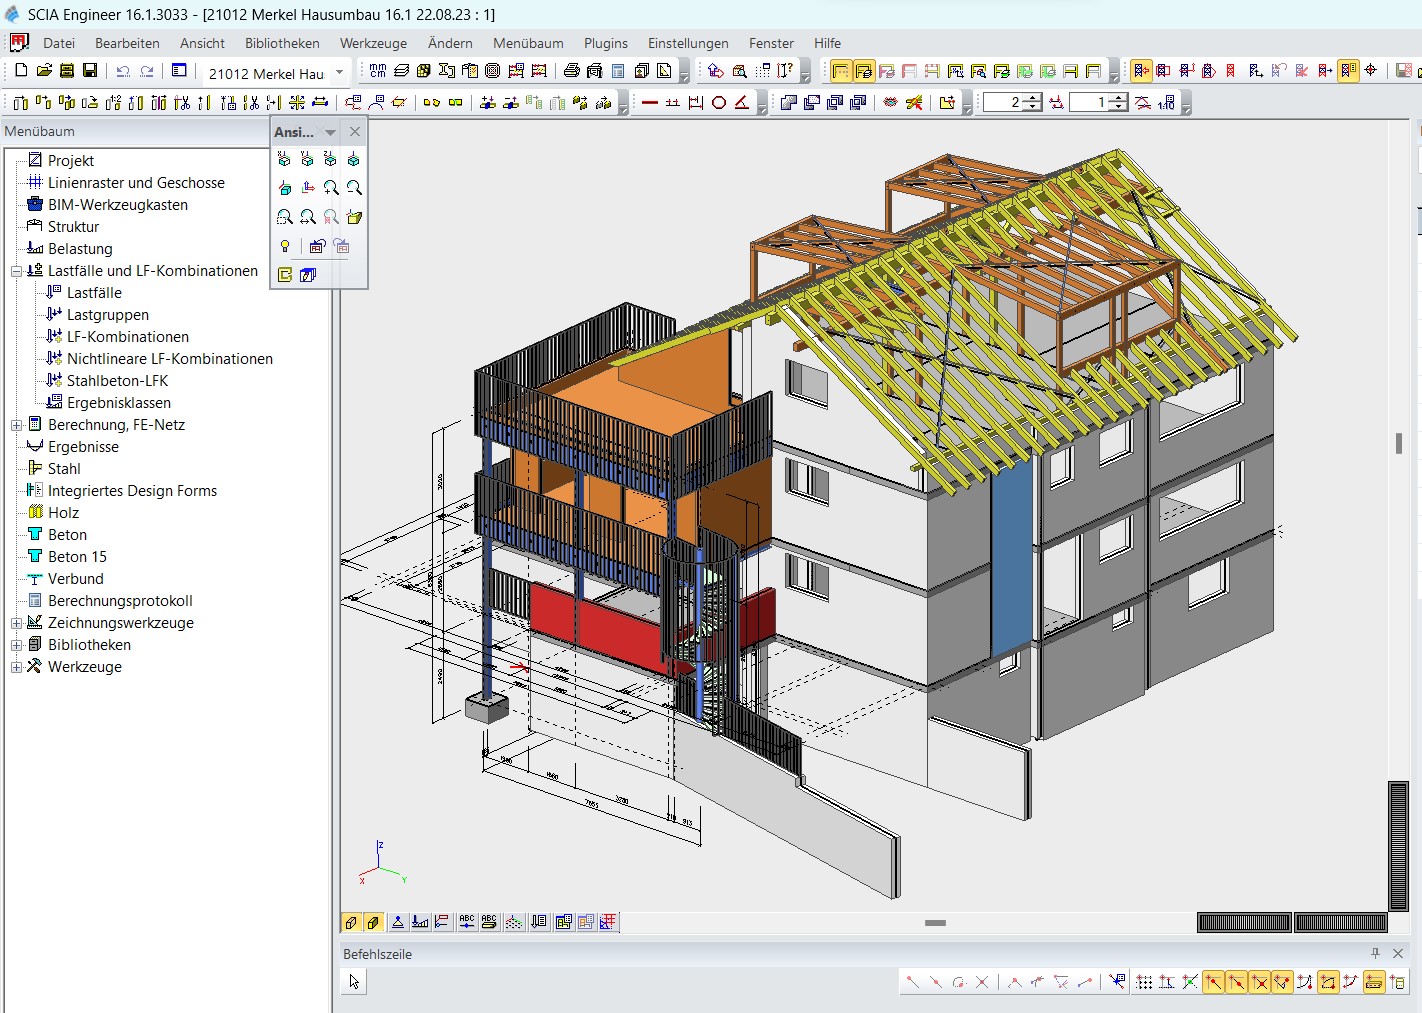Viewport: 1422px width, 1013px height.
Task: Increase the stepper value showing 1
Action: click(1119, 98)
